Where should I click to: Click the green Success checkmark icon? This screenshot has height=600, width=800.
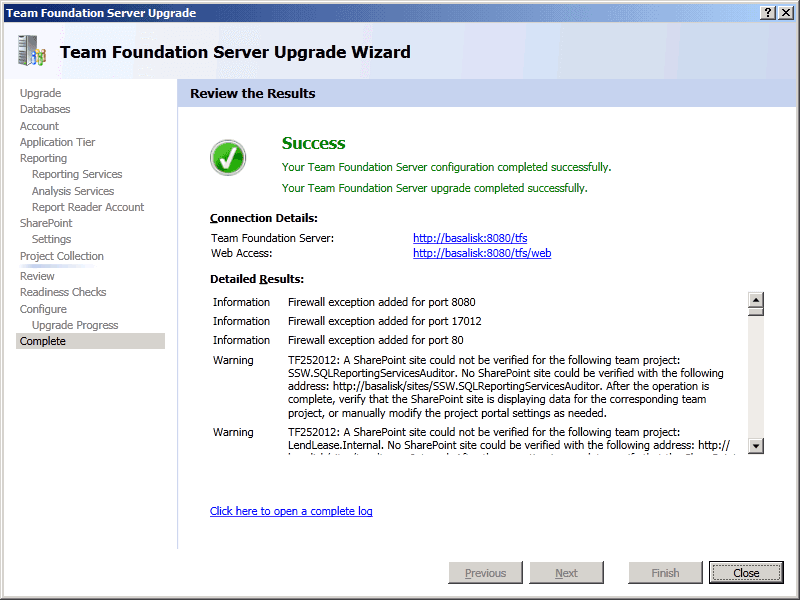click(x=228, y=158)
